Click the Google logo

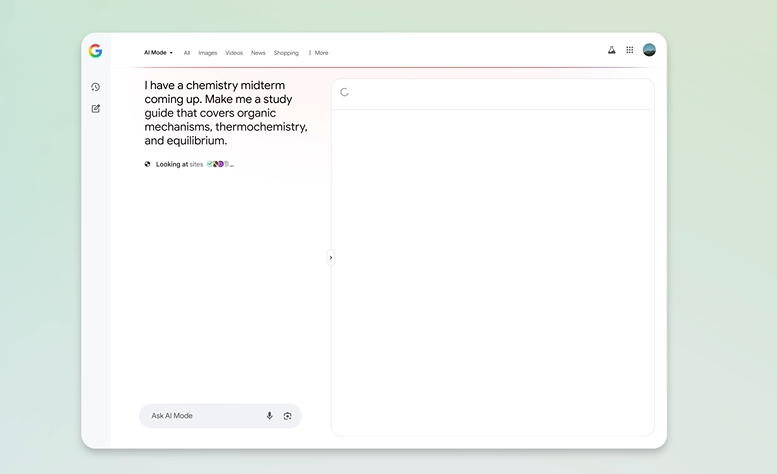coord(95,51)
